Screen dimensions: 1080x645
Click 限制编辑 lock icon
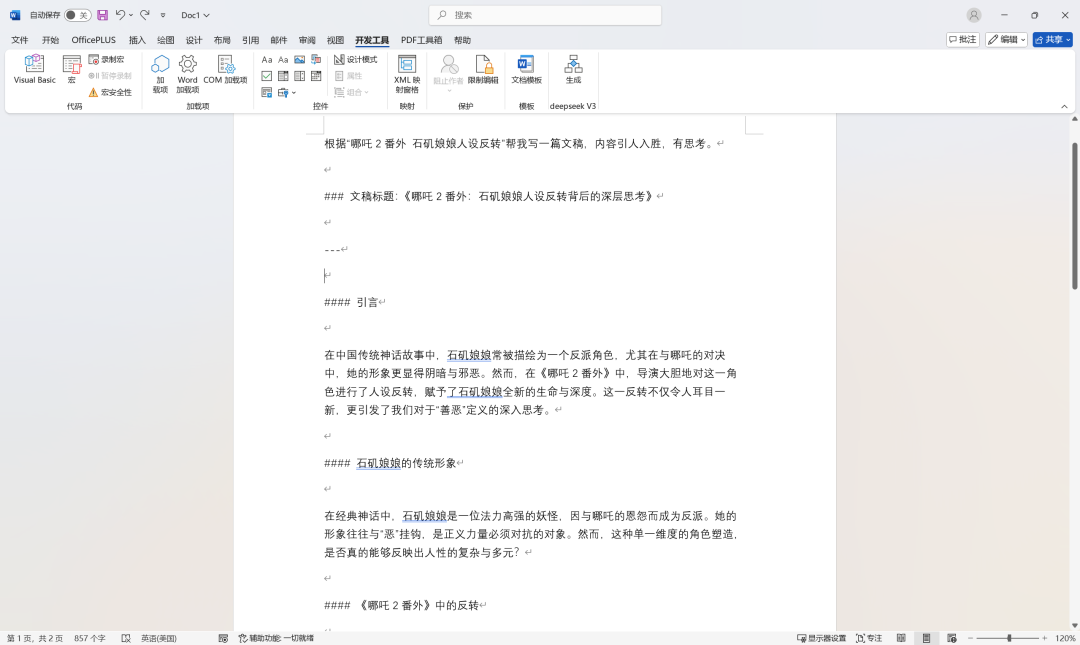click(483, 69)
